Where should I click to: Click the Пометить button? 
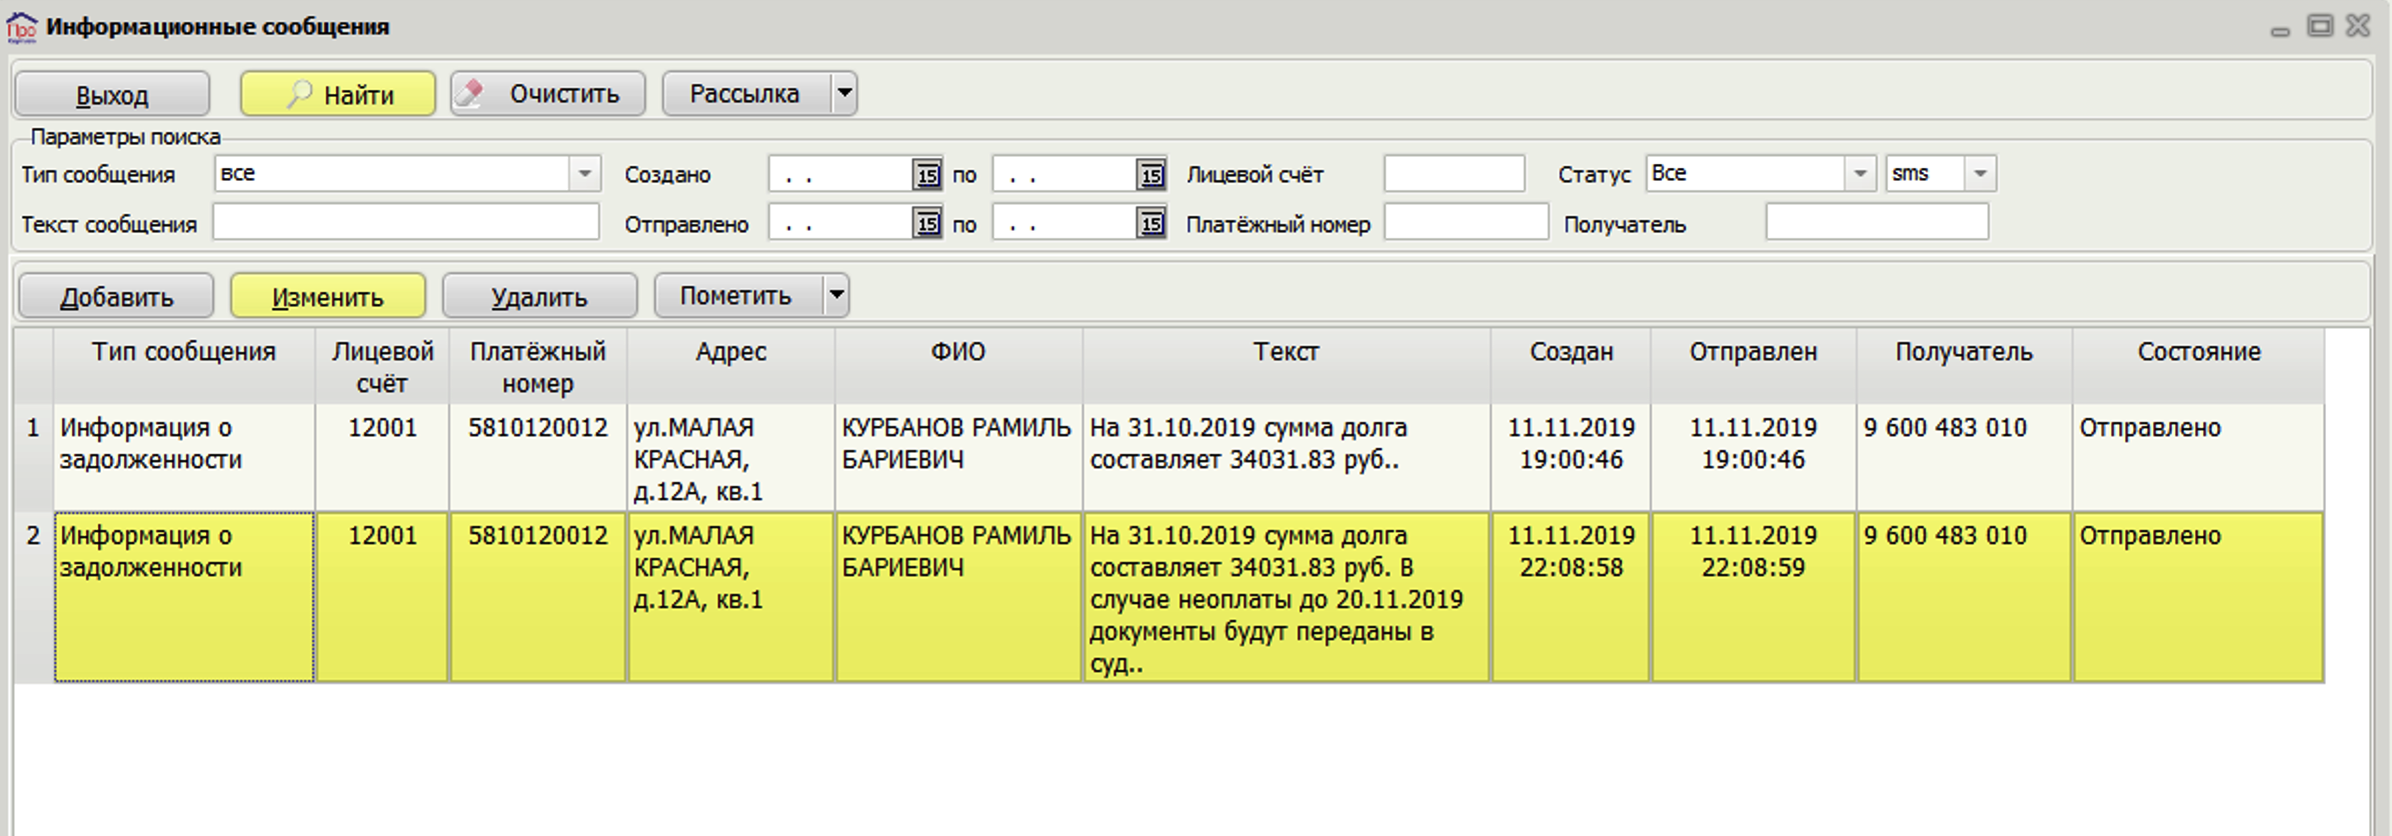click(x=738, y=296)
